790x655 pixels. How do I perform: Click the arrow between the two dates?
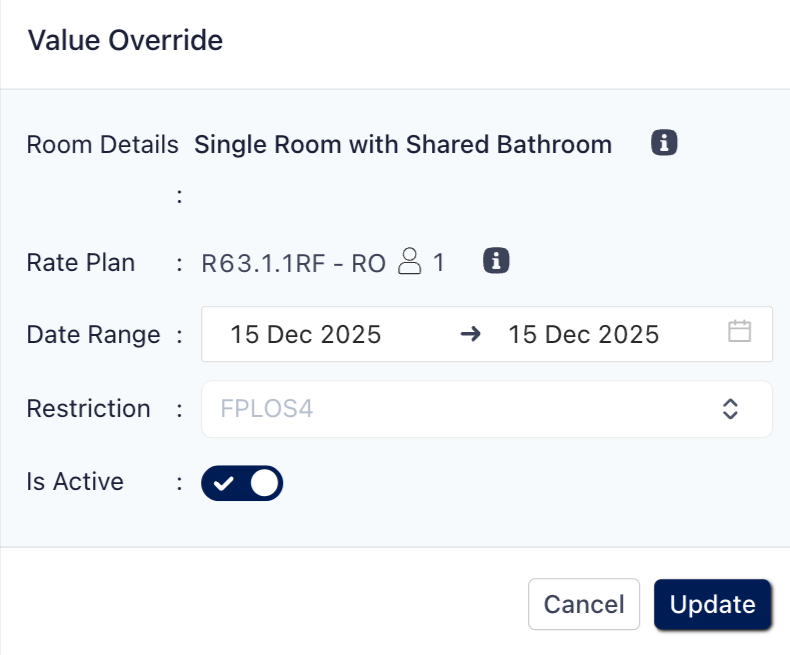(x=470, y=334)
